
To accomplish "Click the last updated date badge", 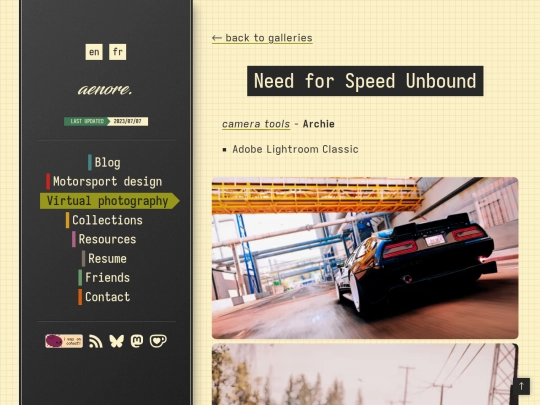I will tap(106, 121).
